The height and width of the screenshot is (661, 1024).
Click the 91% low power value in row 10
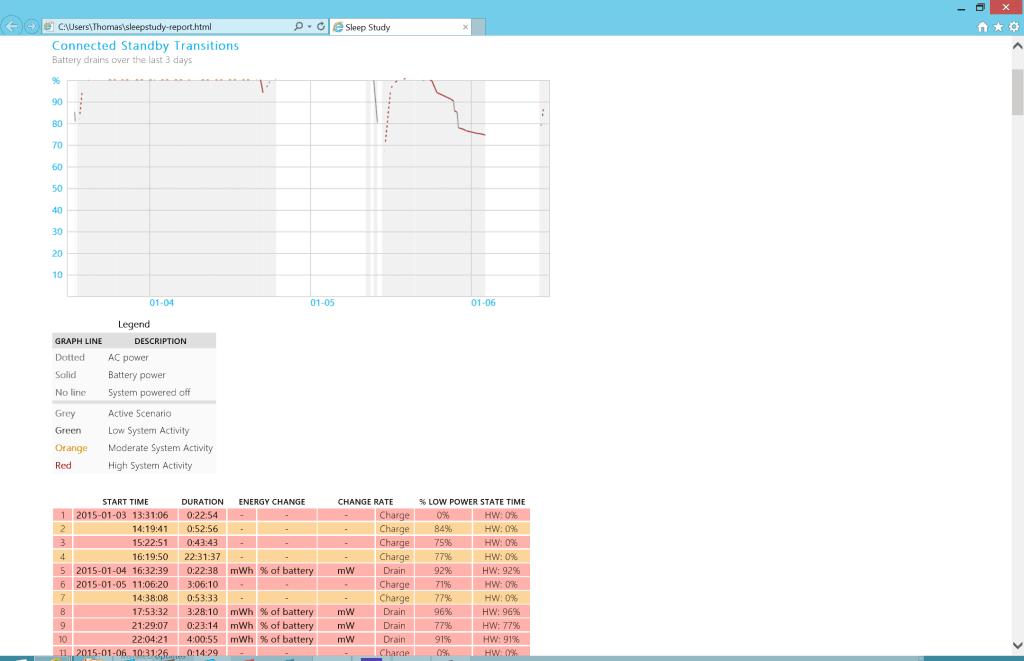[443, 639]
